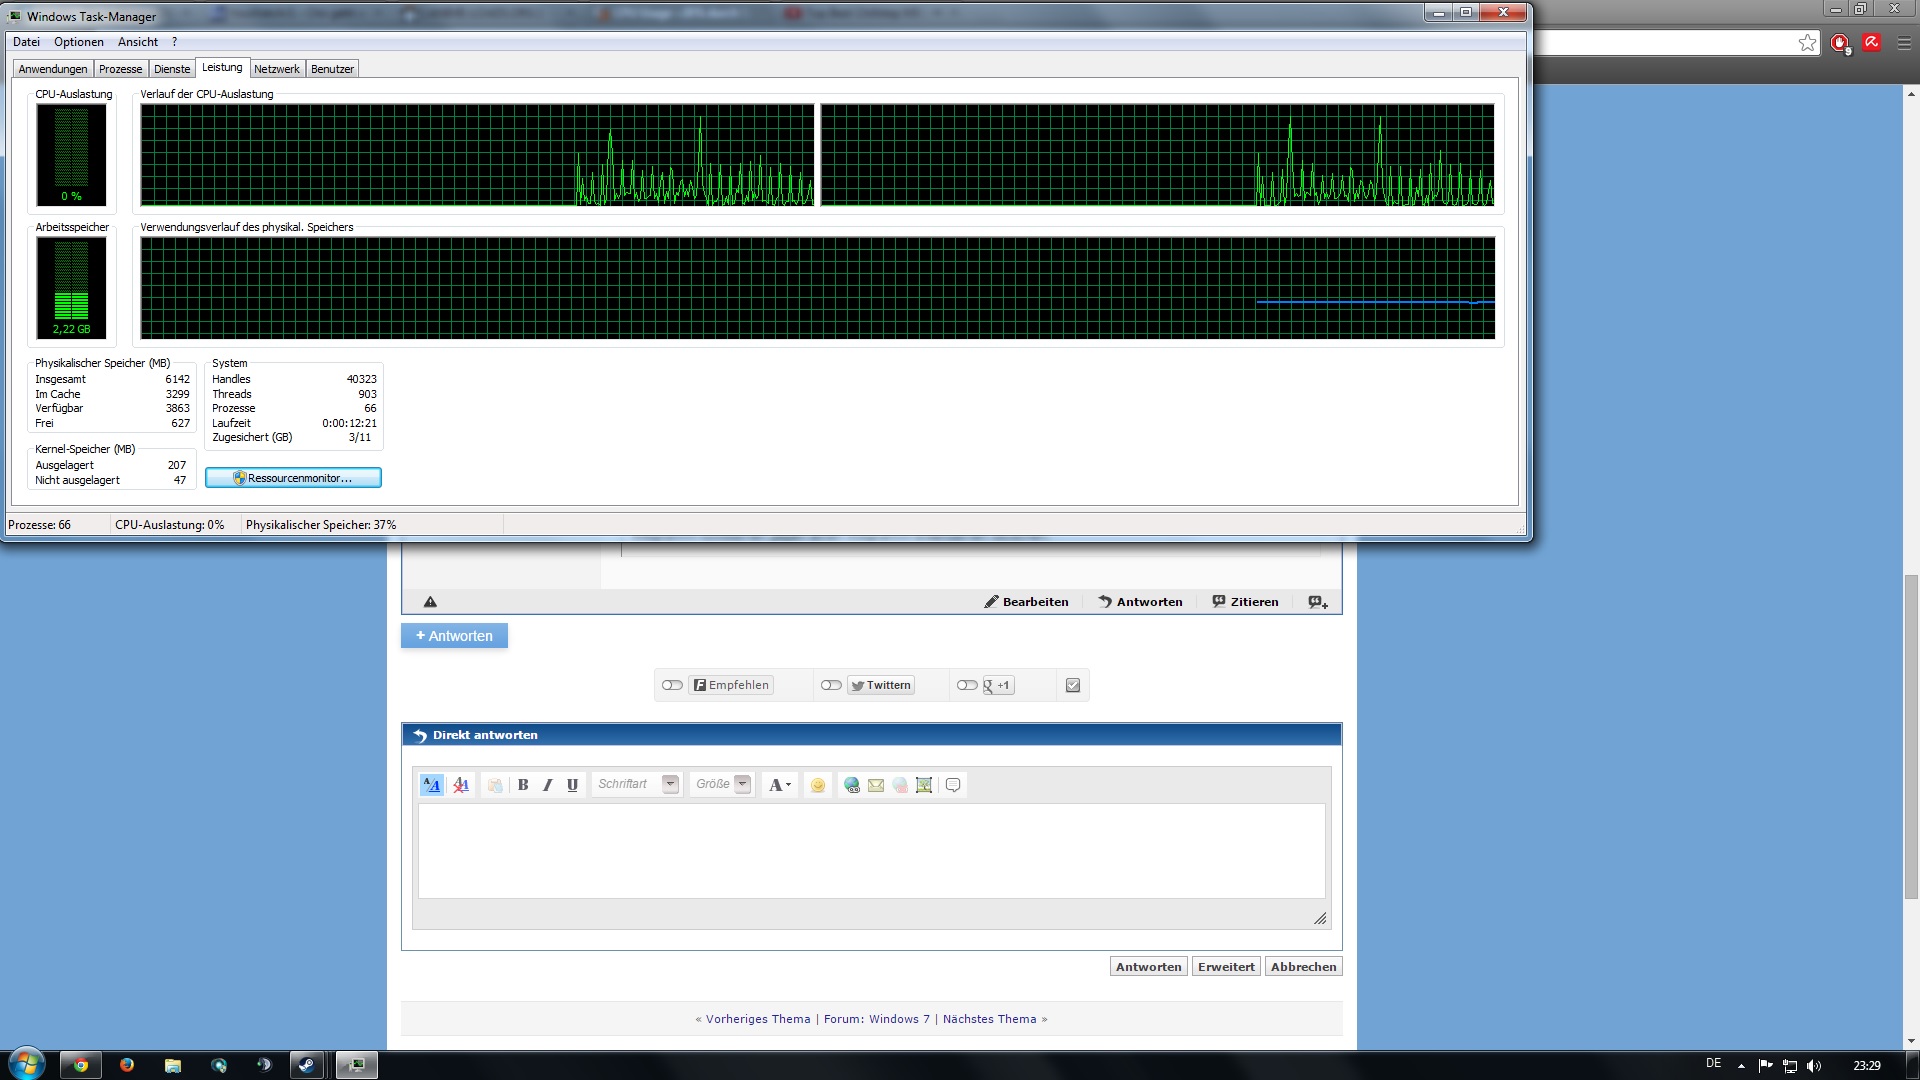
Task: Click the Abbrechen button
Action: pyautogui.click(x=1304, y=967)
